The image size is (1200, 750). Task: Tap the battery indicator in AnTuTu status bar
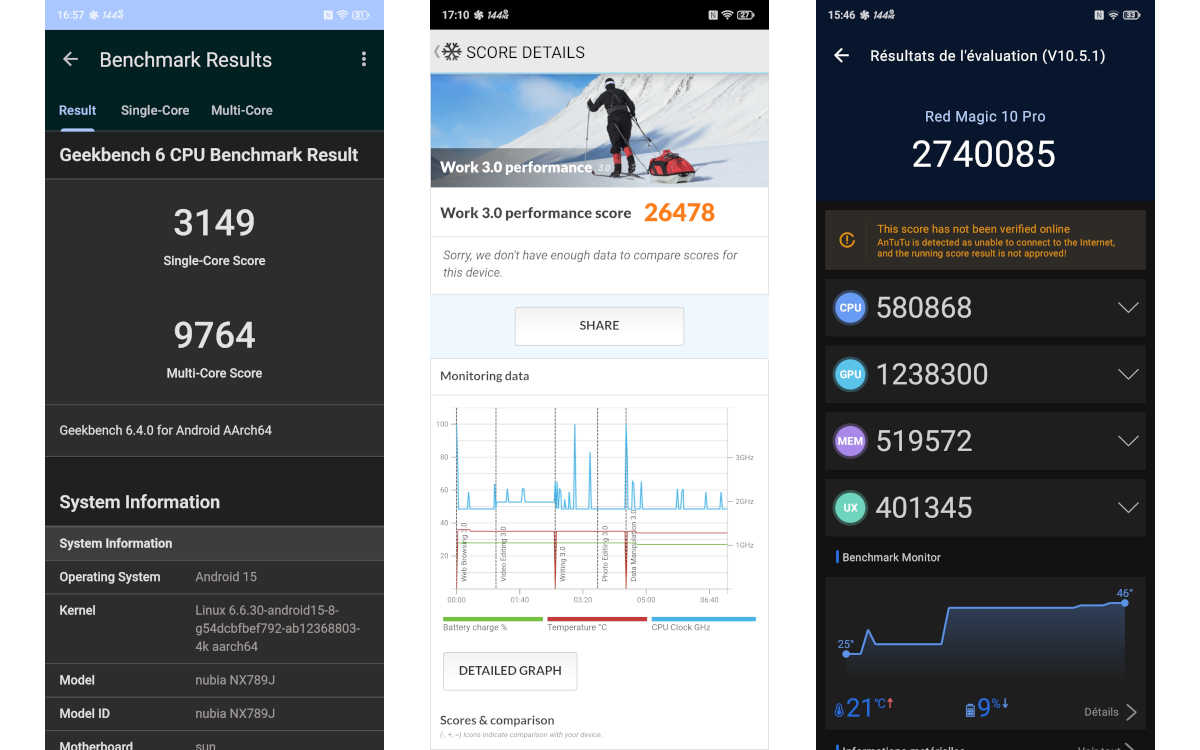[1131, 15]
